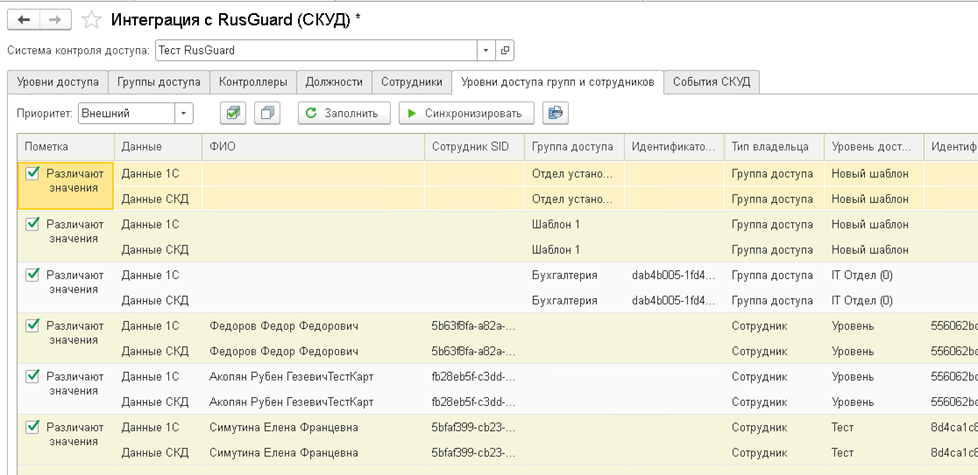978x475 pixels.
Task: Switch to the Группы доступа tab
Action: 158,82
